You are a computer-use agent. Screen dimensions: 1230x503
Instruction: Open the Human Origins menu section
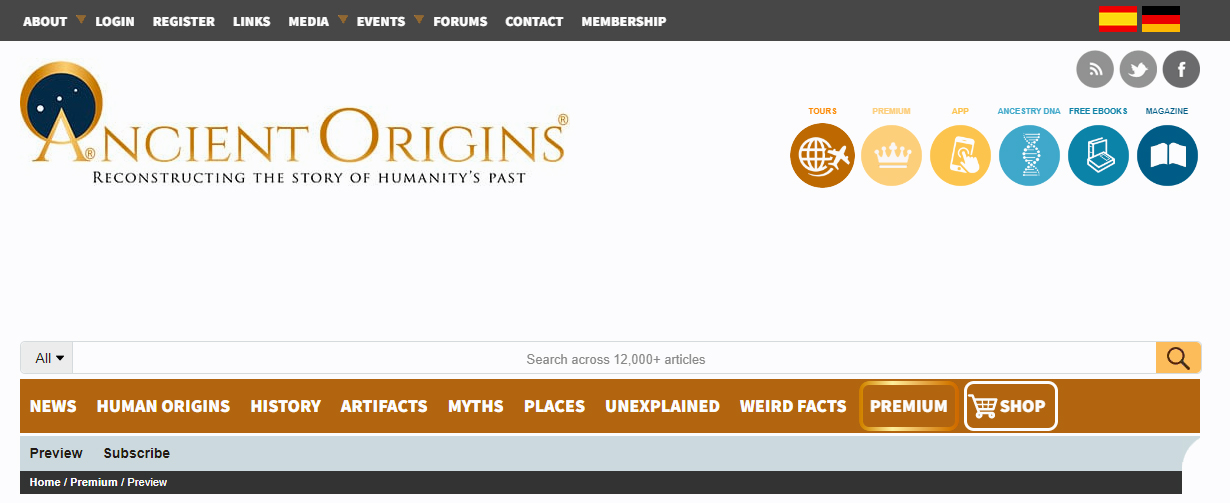(x=163, y=406)
